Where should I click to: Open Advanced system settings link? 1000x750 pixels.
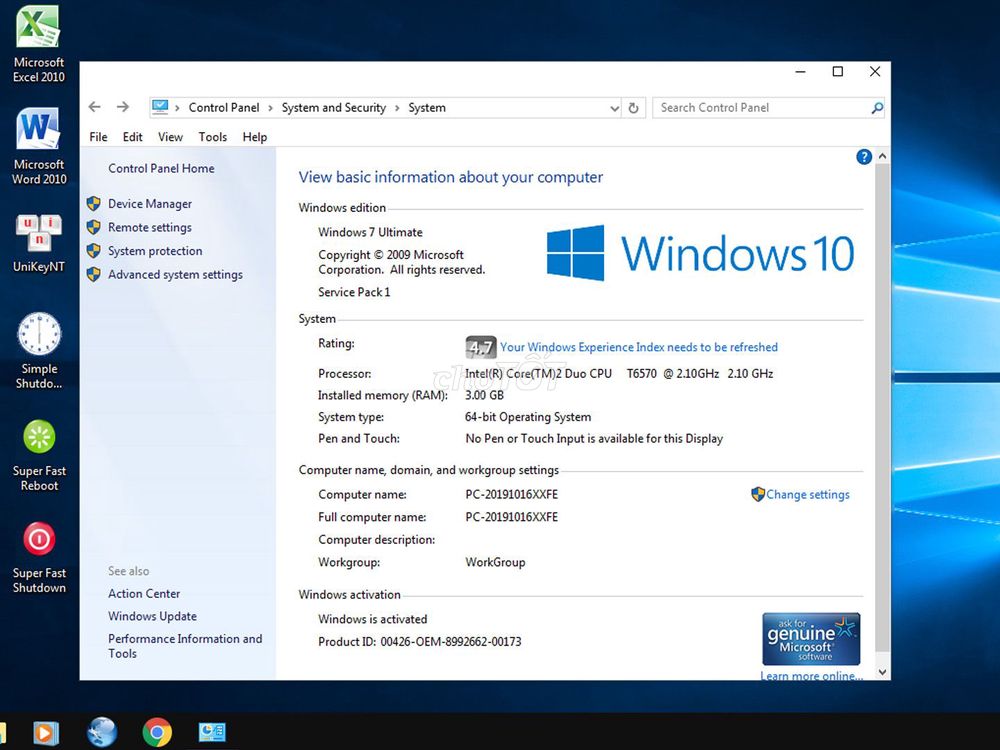click(175, 274)
